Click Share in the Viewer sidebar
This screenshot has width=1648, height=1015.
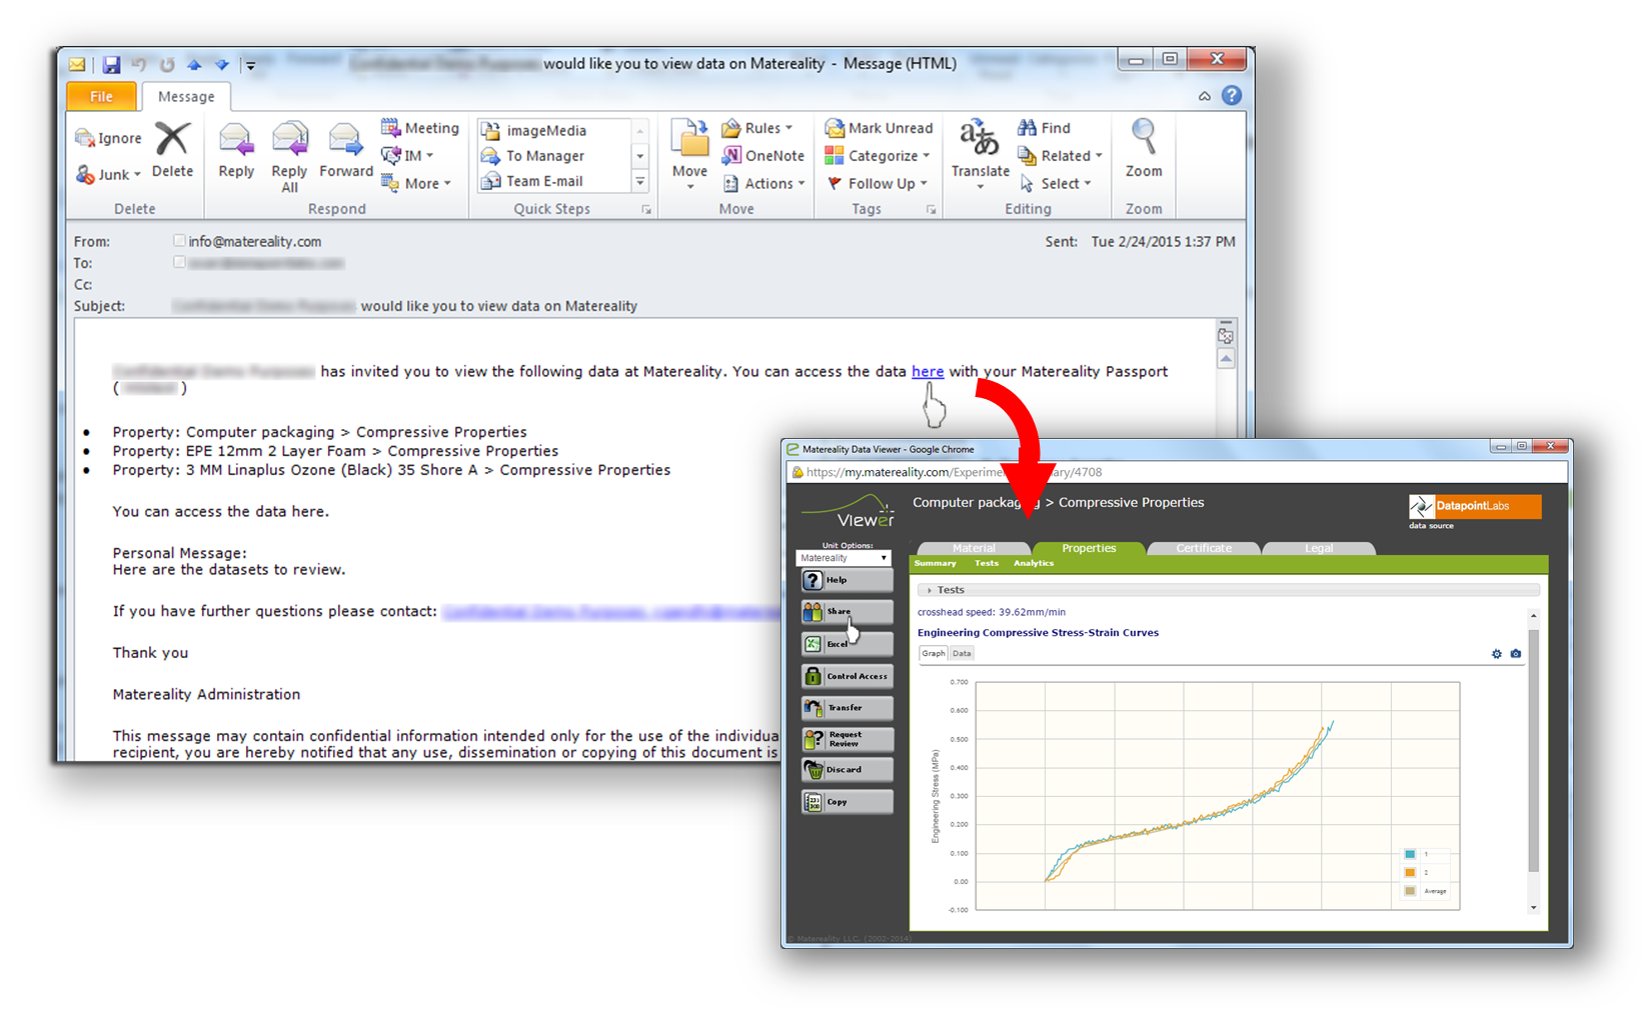click(847, 612)
